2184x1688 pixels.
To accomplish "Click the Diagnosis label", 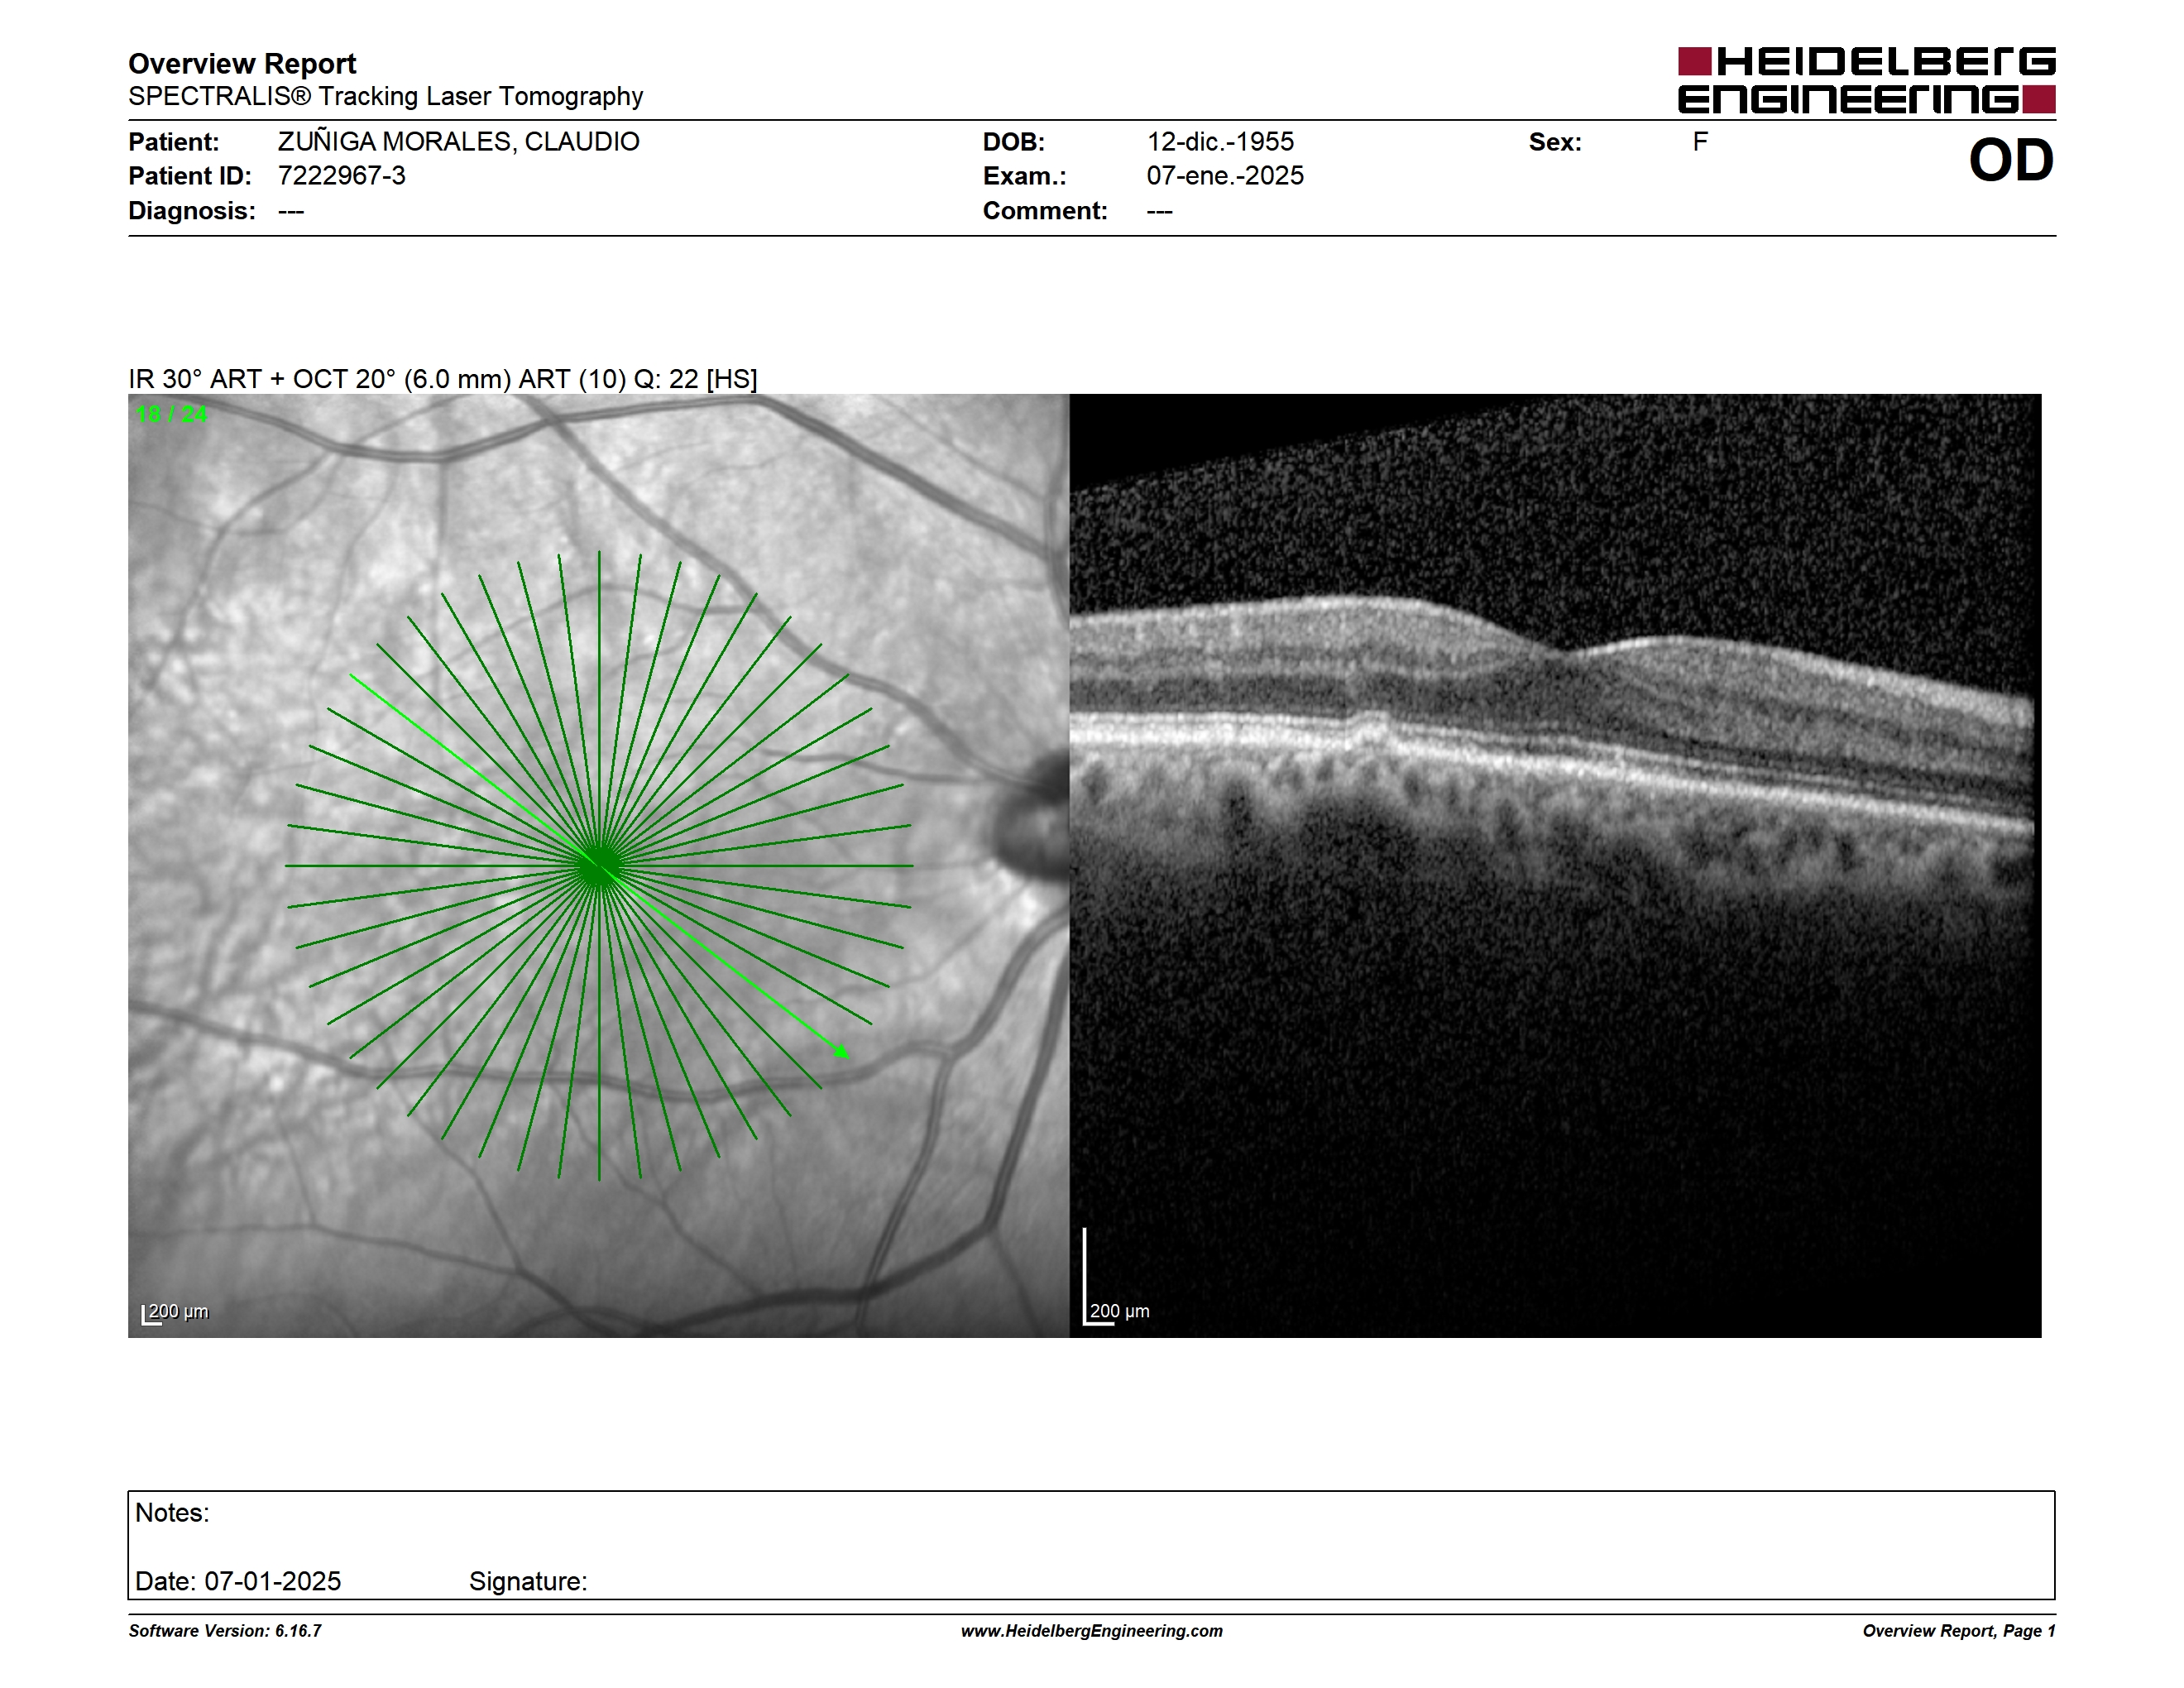I will [192, 211].
